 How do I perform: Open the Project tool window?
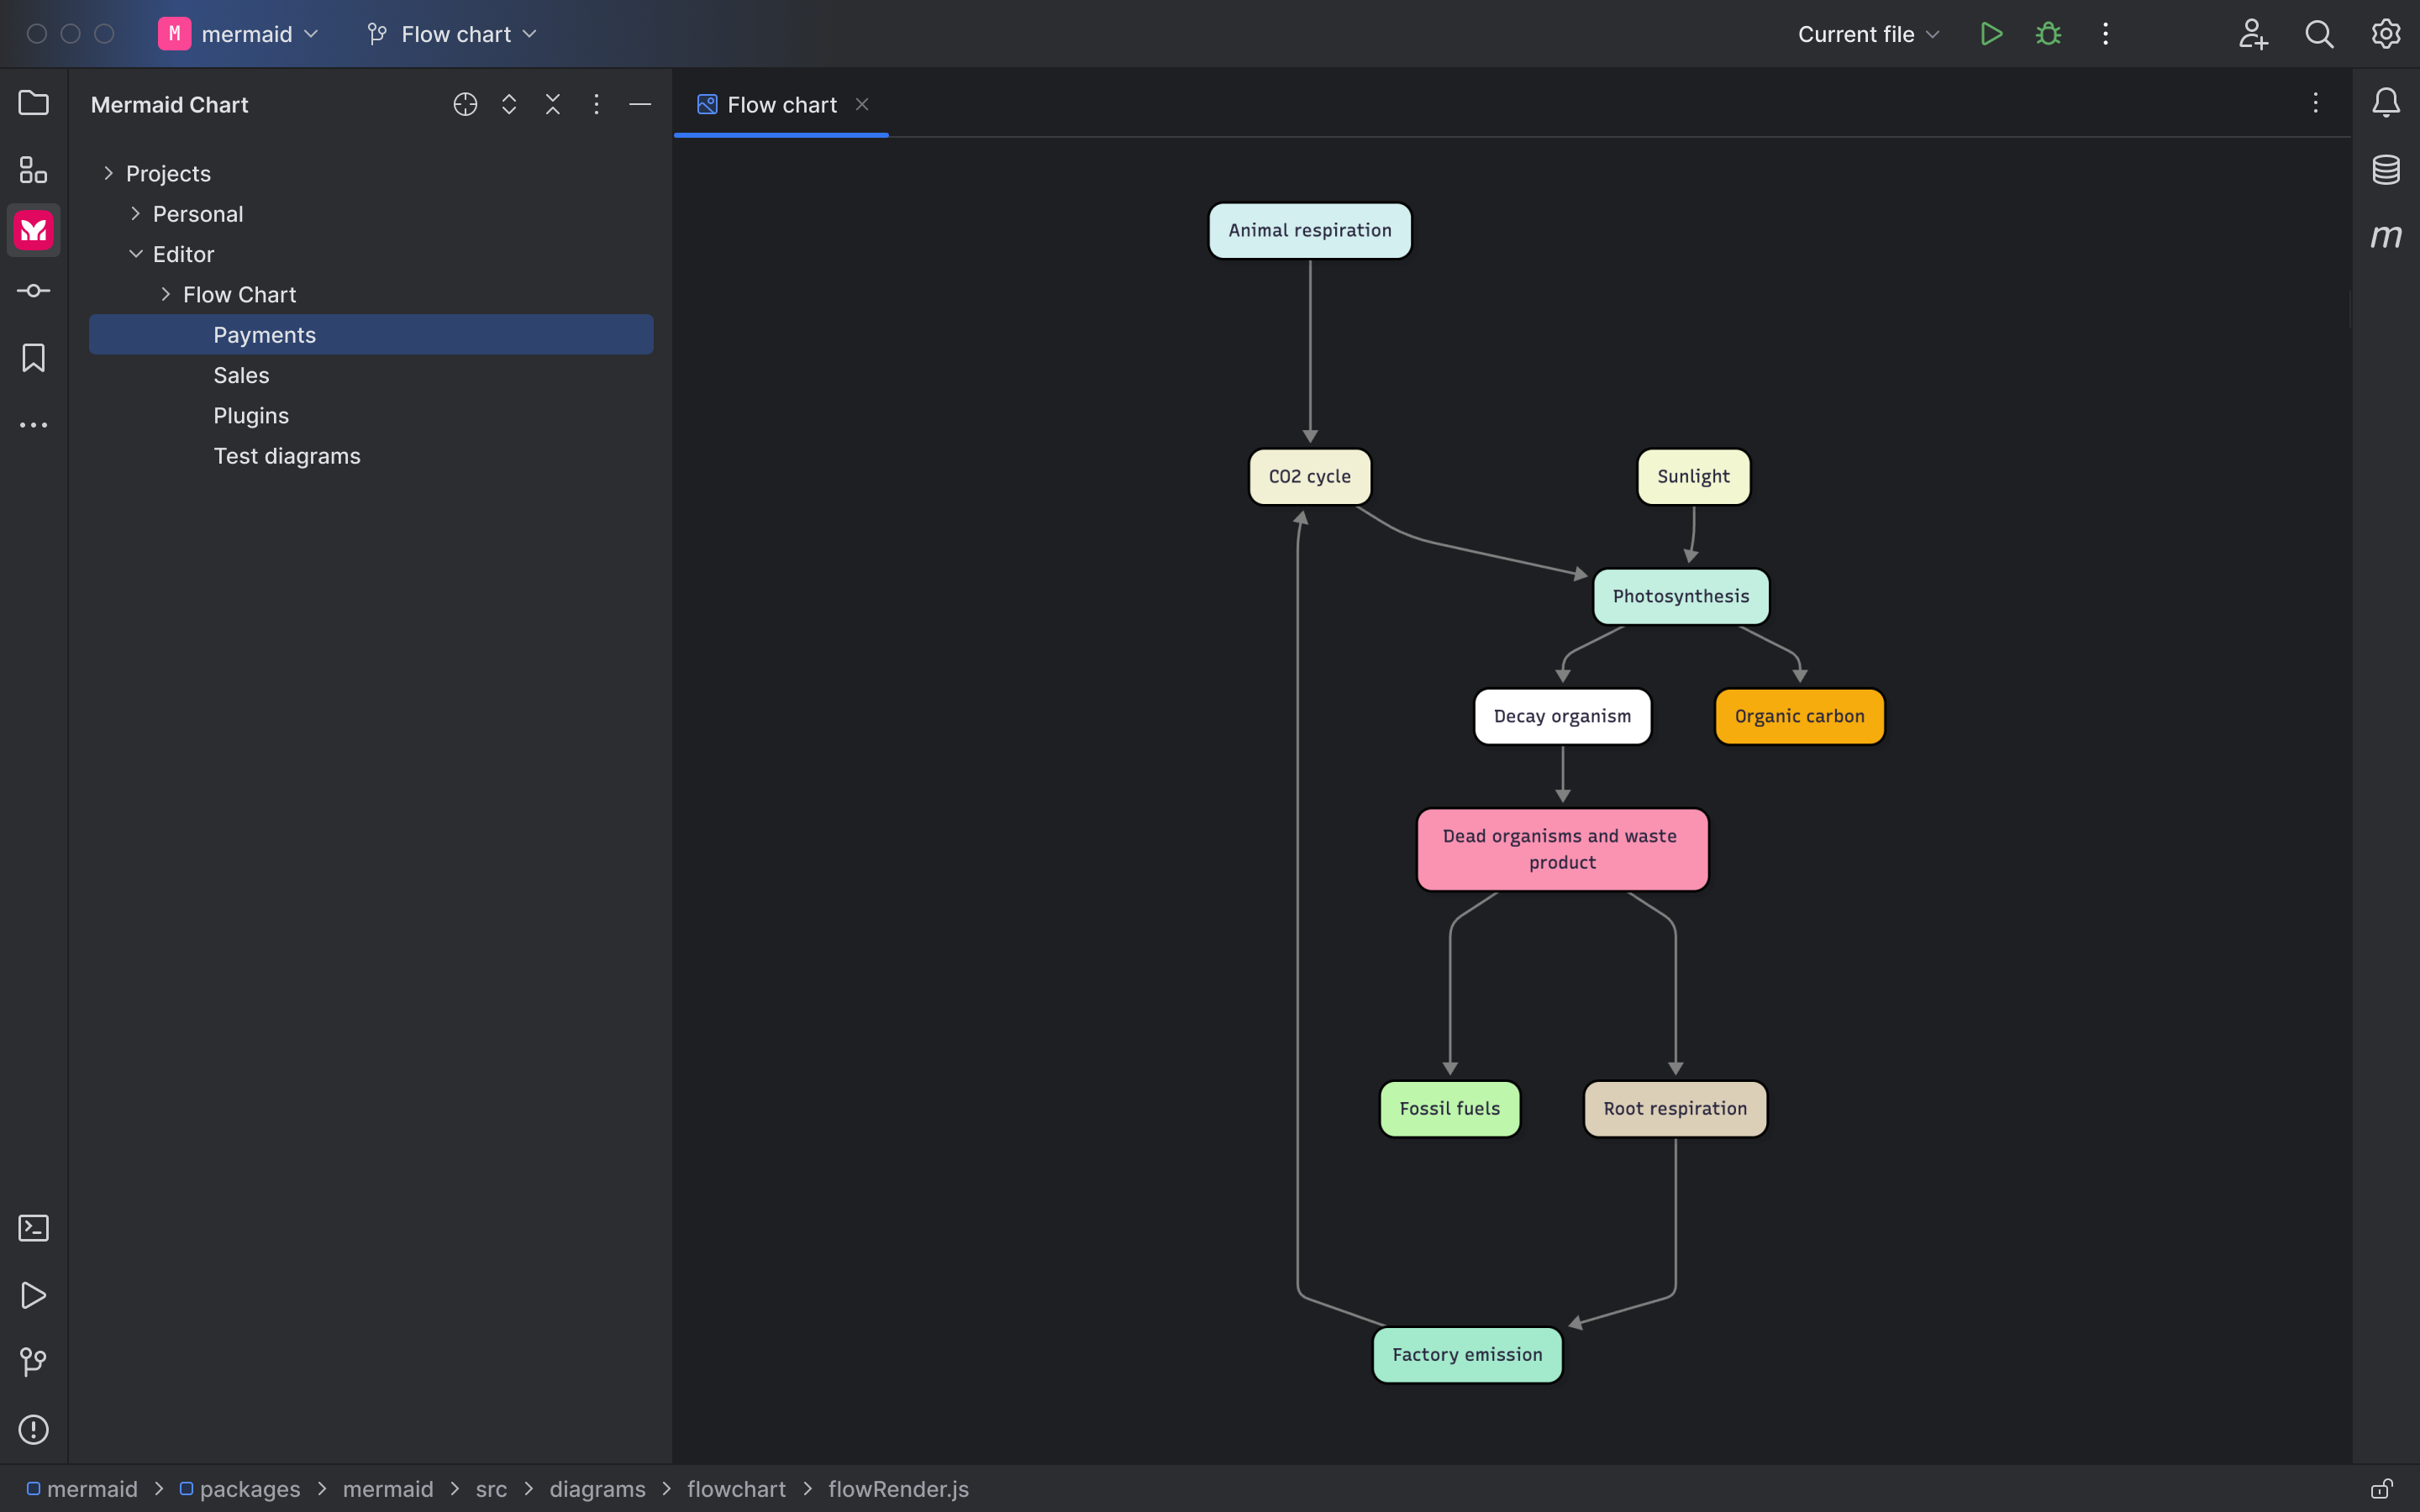[33, 103]
